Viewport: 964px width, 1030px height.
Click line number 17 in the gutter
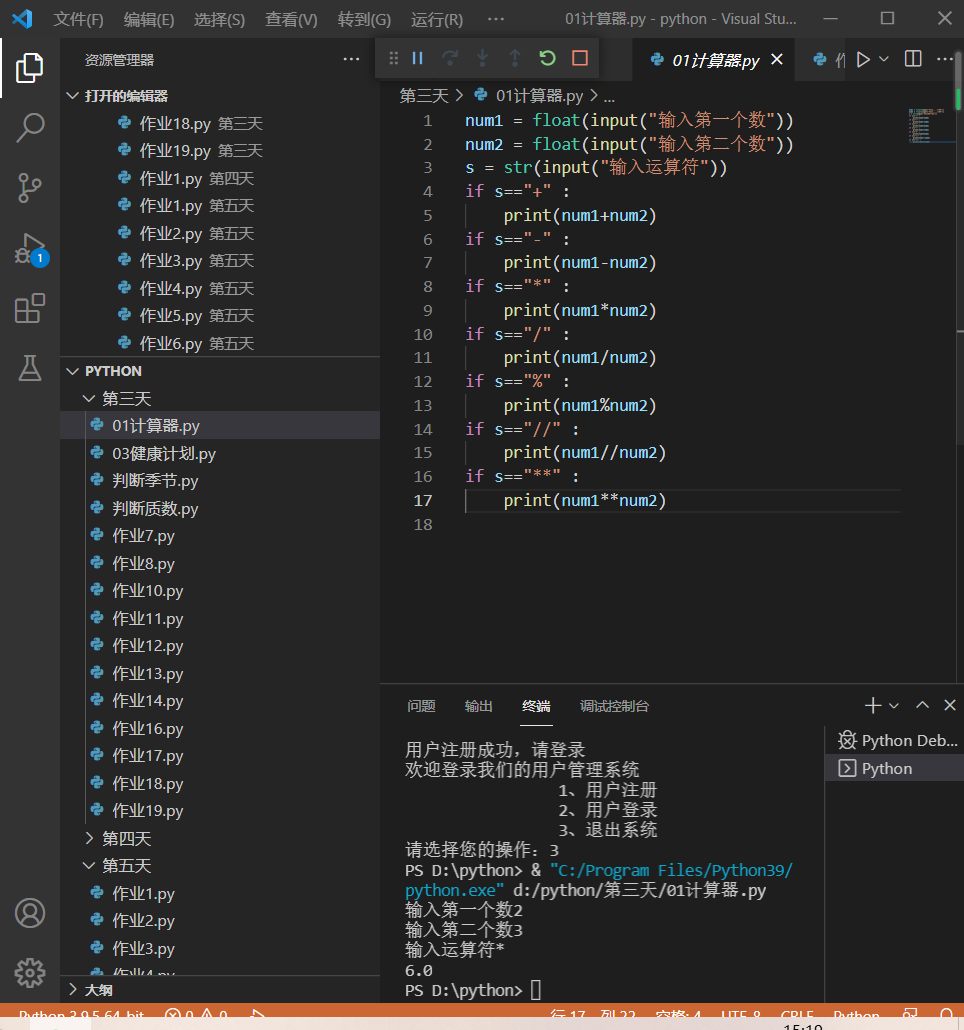tap(423, 501)
